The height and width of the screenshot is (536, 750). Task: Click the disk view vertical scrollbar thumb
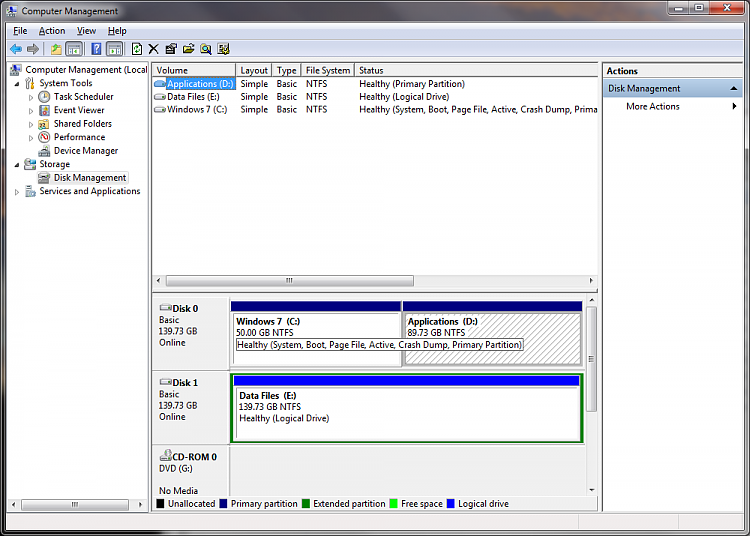pyautogui.click(x=591, y=359)
